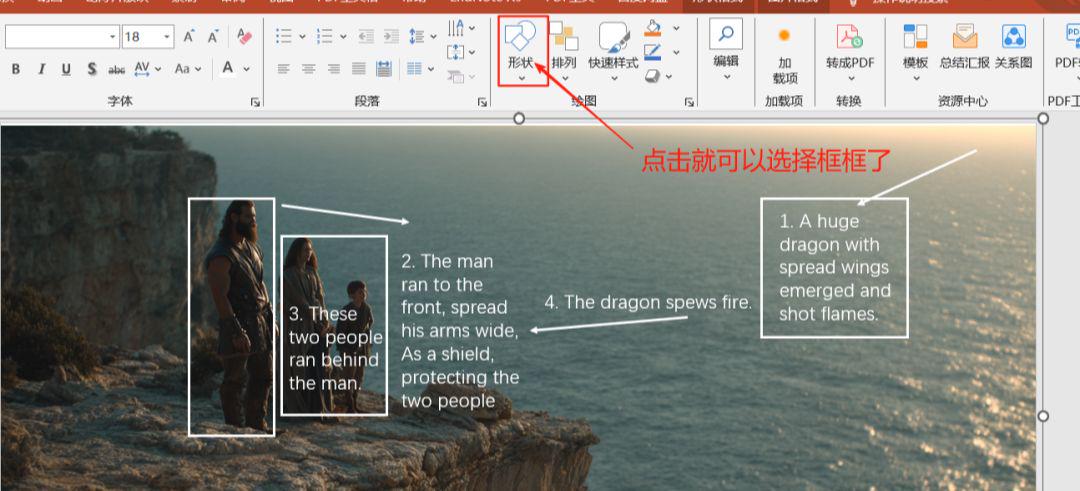The height and width of the screenshot is (491, 1080).
Task: Click the Aa change case icon
Action: (x=182, y=69)
